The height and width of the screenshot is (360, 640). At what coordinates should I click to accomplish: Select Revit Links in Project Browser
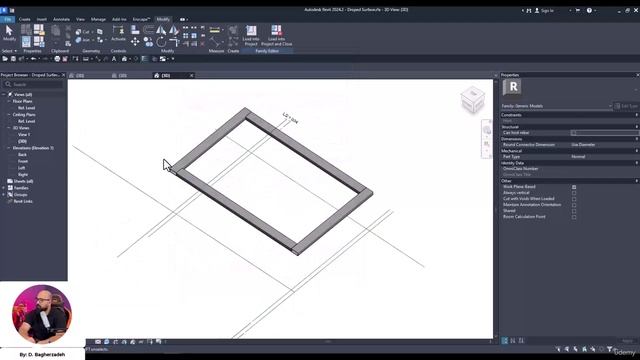[23, 201]
